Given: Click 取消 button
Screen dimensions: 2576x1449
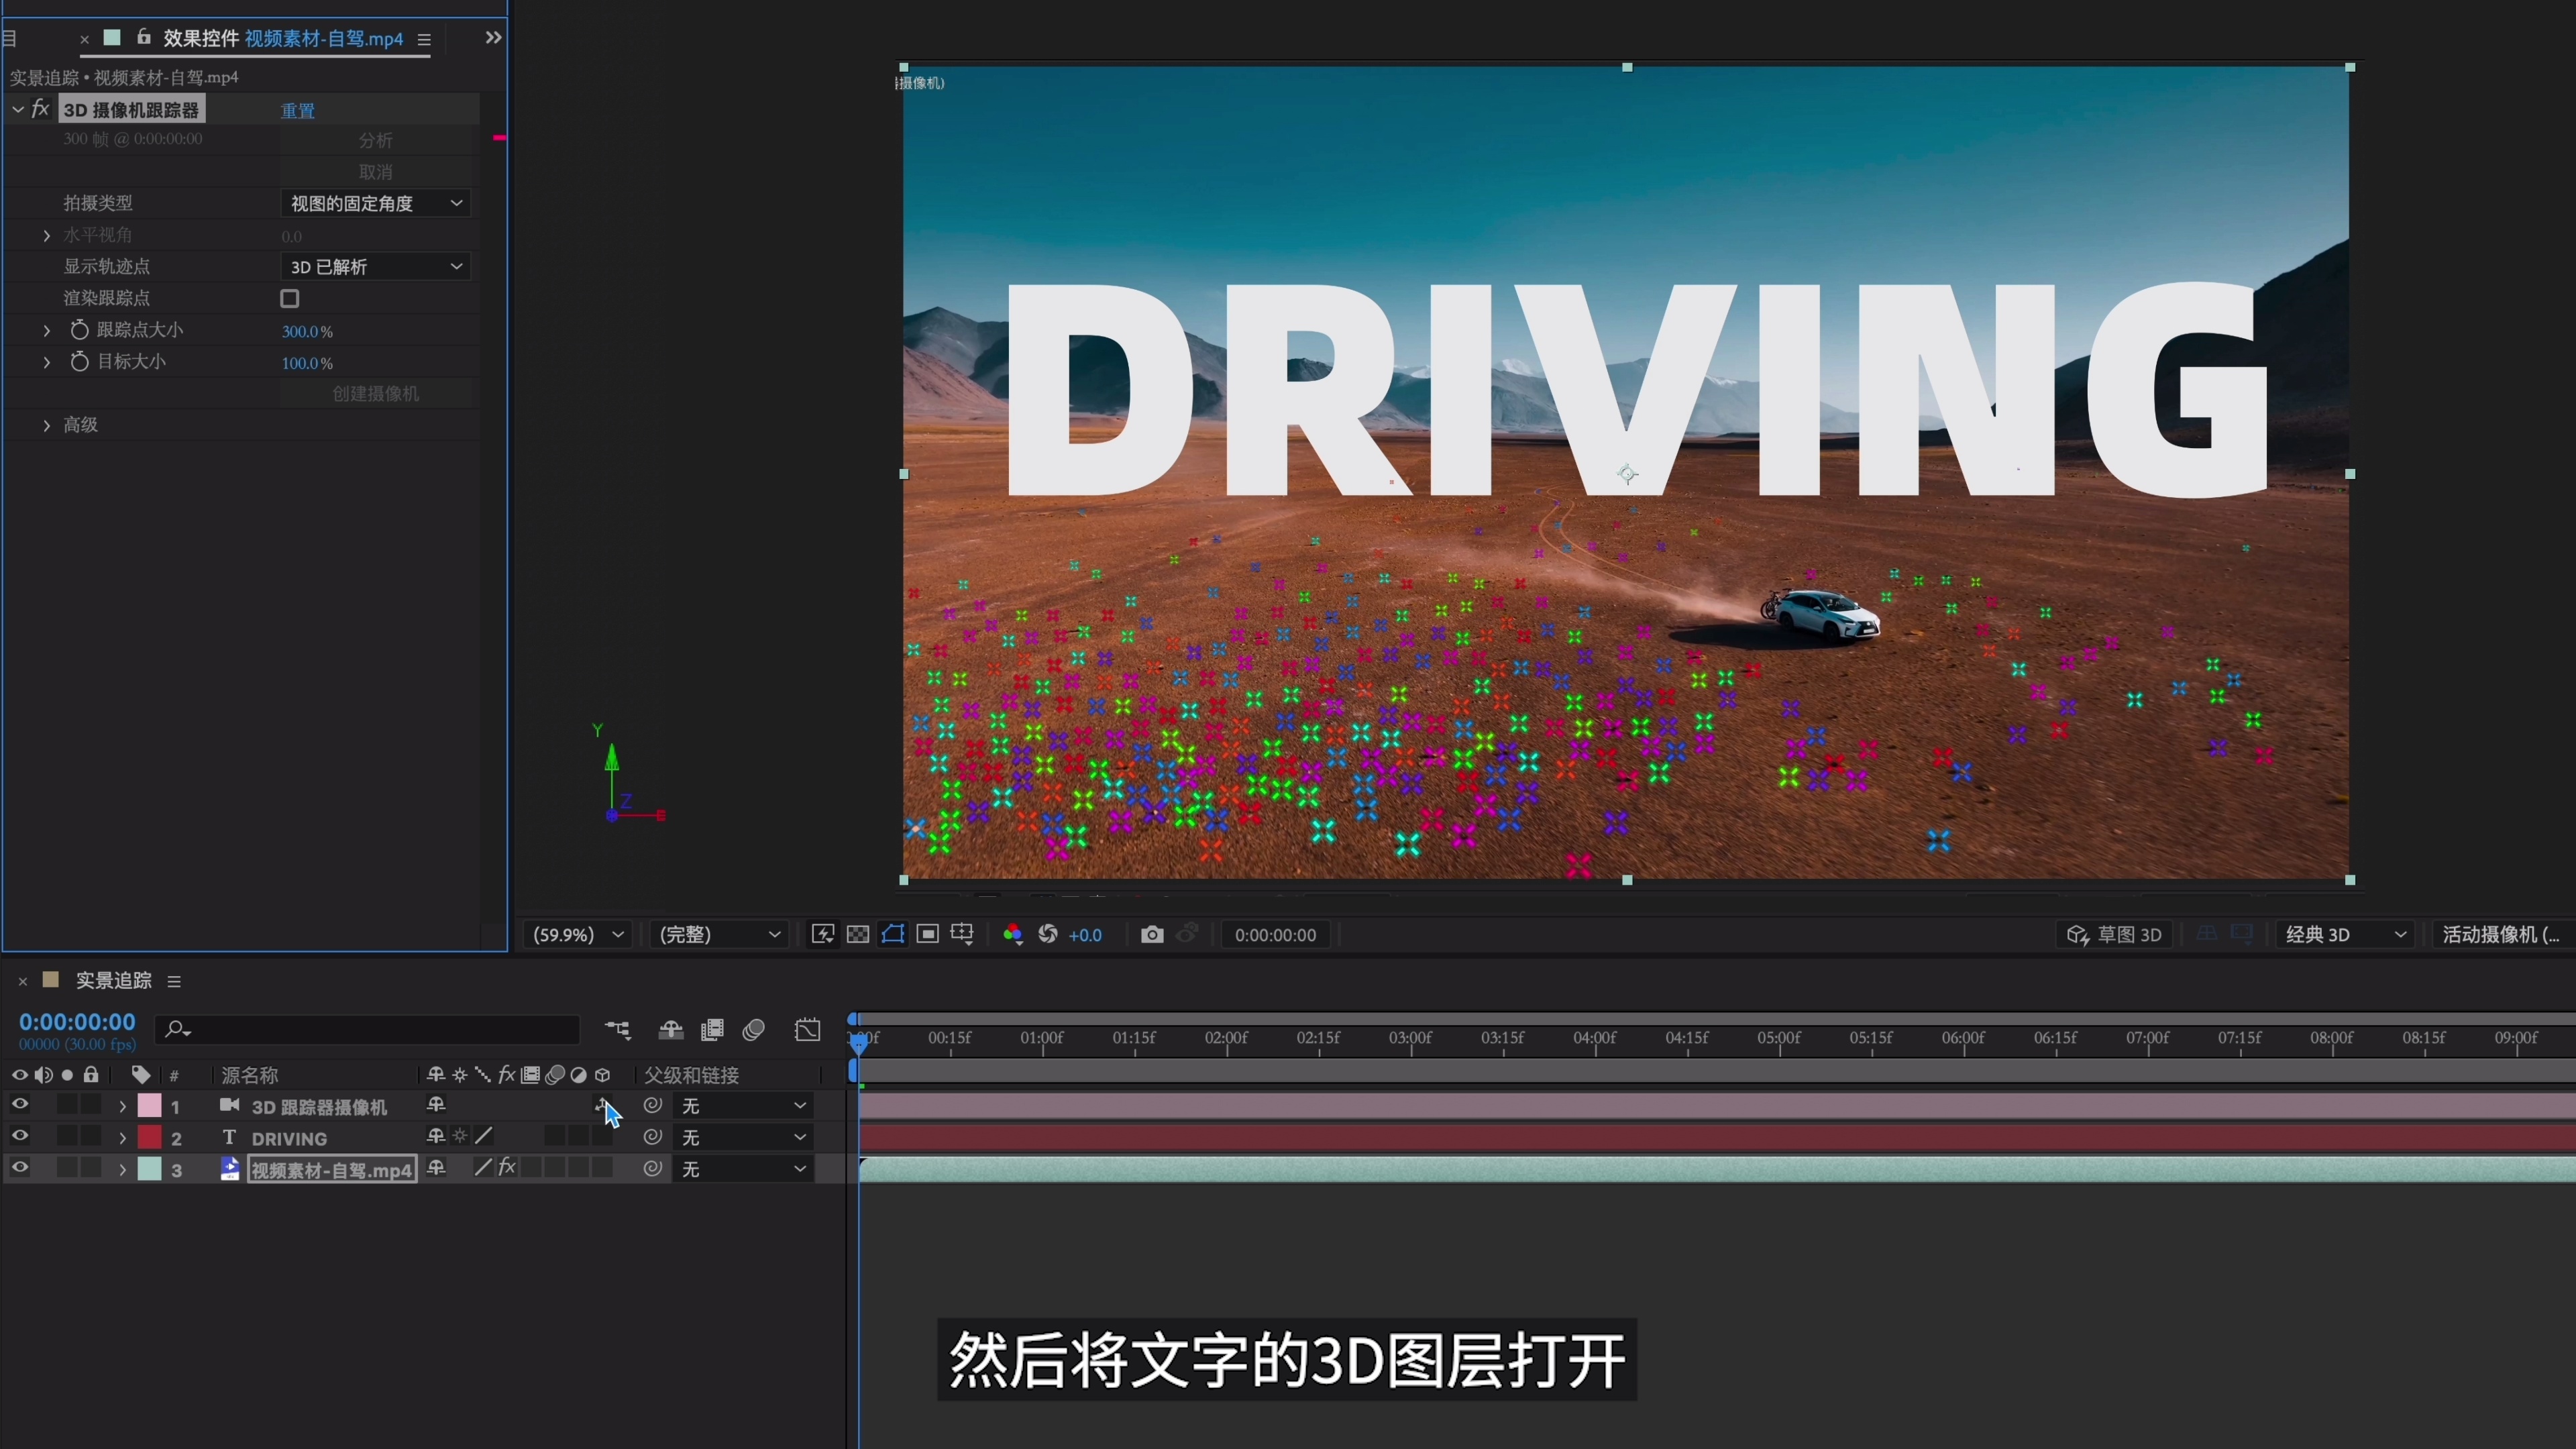Looking at the screenshot, I should point(375,172).
